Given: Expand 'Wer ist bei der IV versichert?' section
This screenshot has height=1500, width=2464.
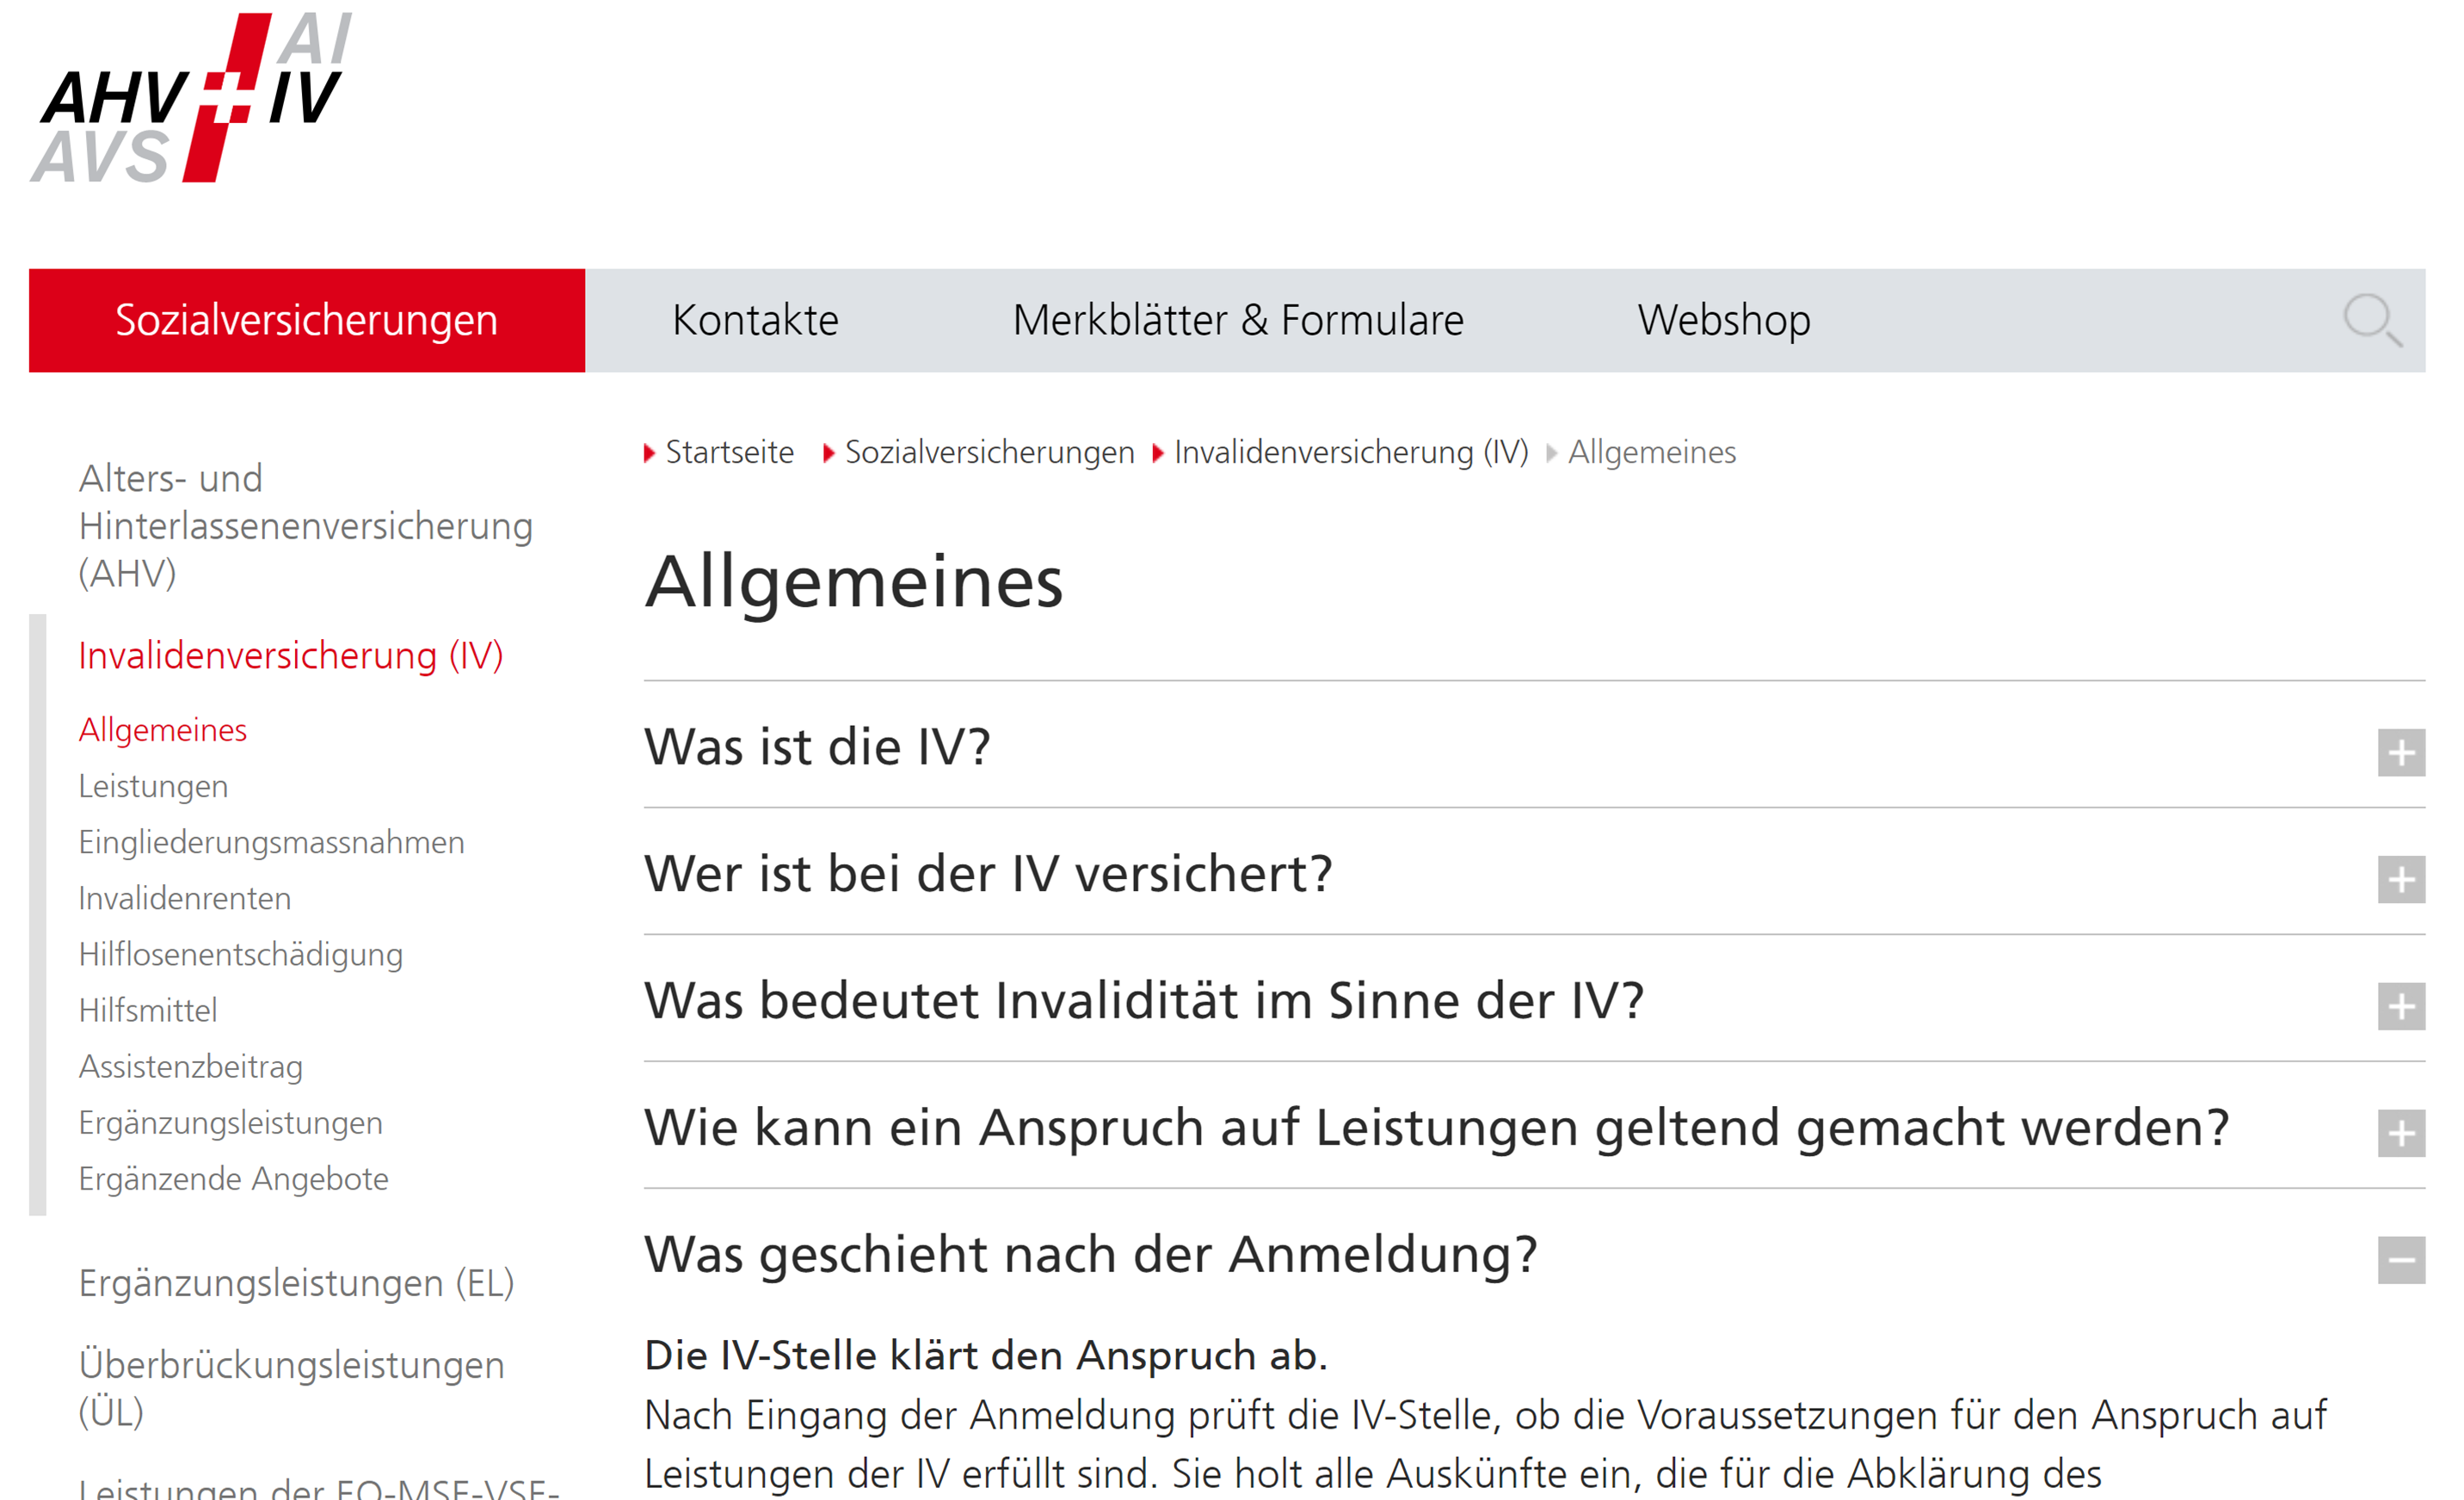Looking at the screenshot, I should click(x=2402, y=880).
